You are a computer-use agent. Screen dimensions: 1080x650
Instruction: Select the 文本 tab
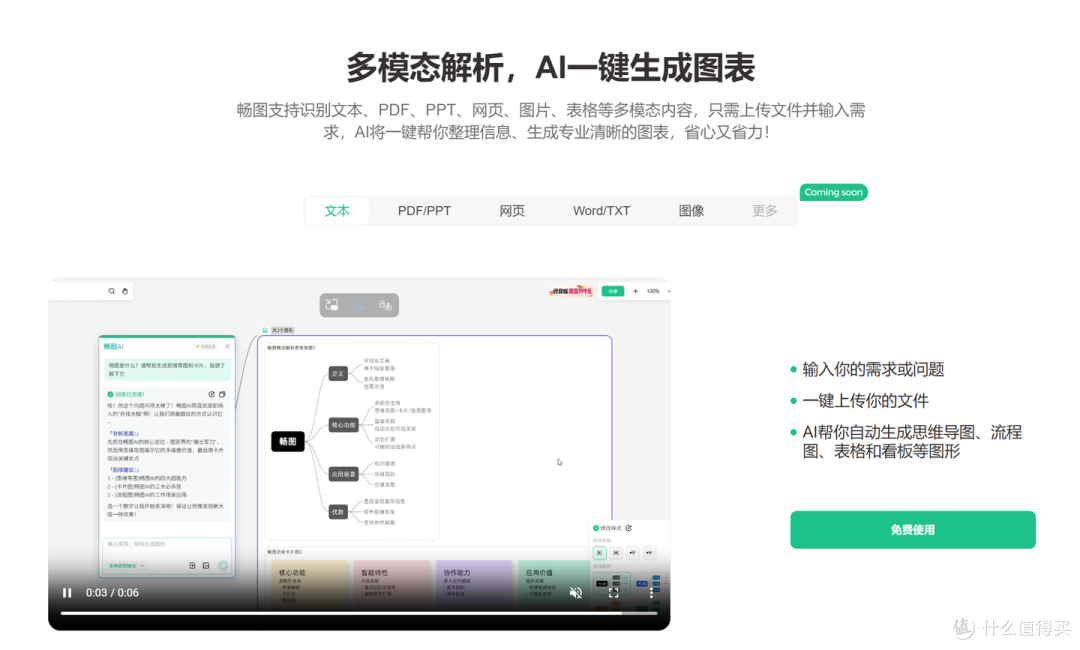(337, 211)
